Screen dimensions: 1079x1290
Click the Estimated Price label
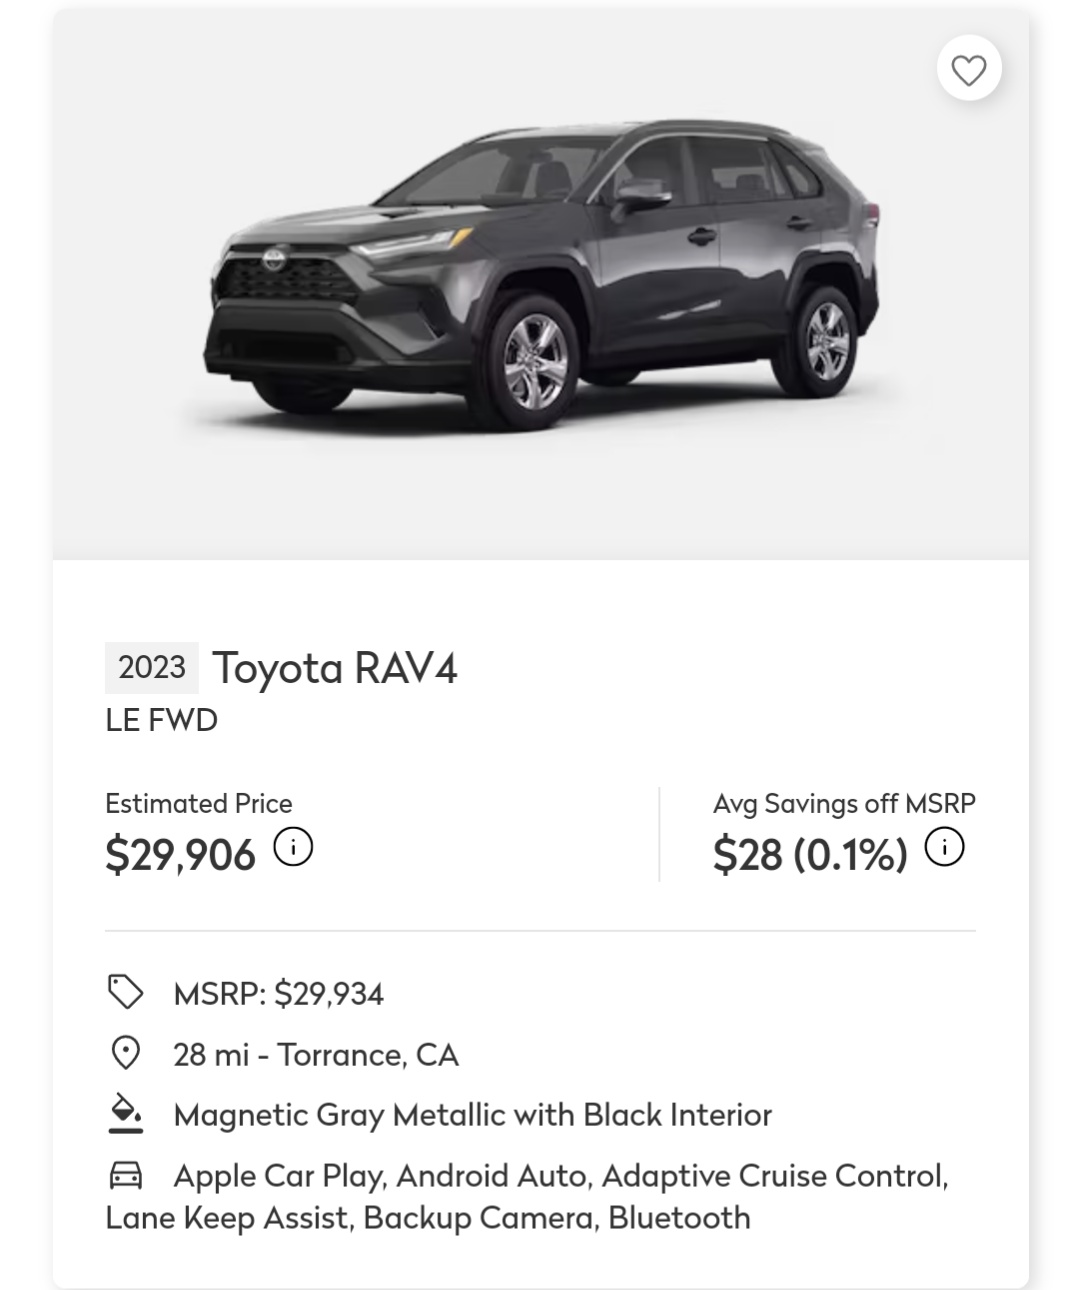198,804
